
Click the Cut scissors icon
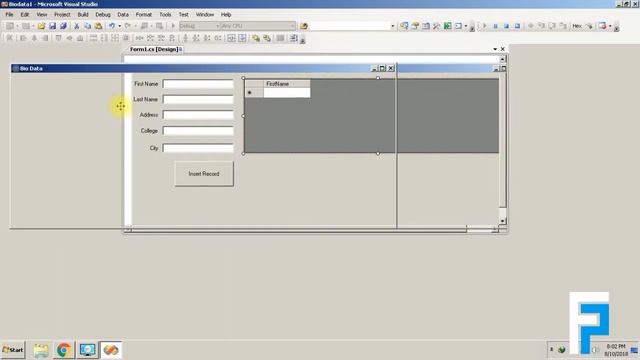76,26
